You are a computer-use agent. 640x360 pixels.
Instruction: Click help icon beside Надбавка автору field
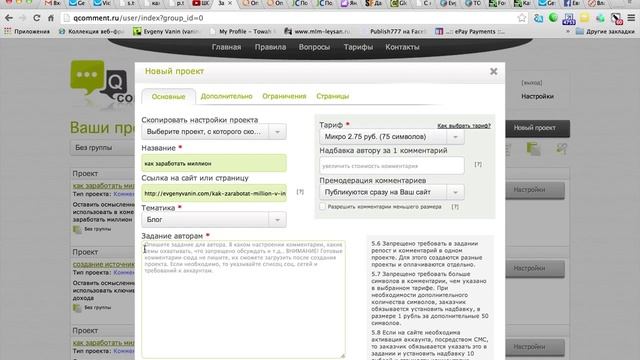point(478,164)
